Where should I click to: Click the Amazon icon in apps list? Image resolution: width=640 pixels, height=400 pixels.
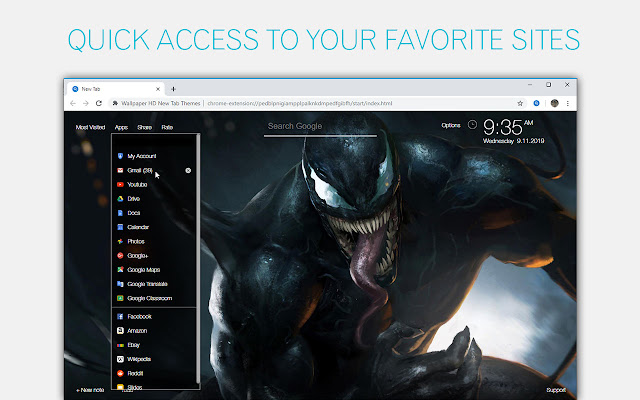tap(120, 331)
